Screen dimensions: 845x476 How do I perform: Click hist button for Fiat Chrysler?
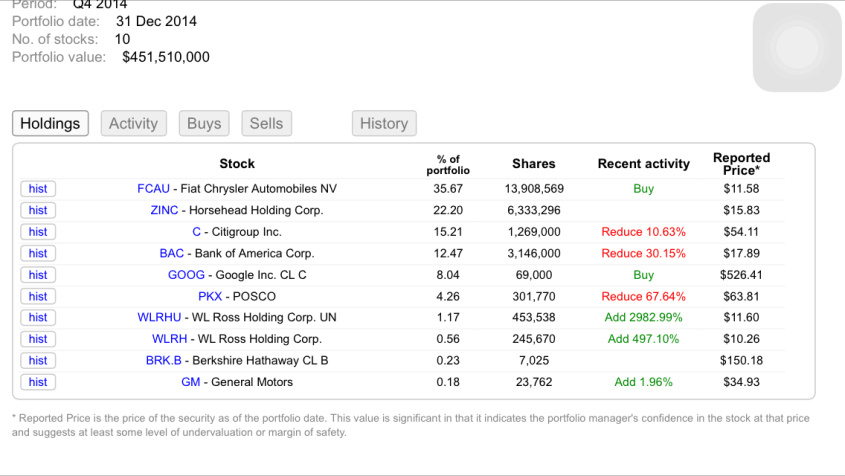click(38, 189)
